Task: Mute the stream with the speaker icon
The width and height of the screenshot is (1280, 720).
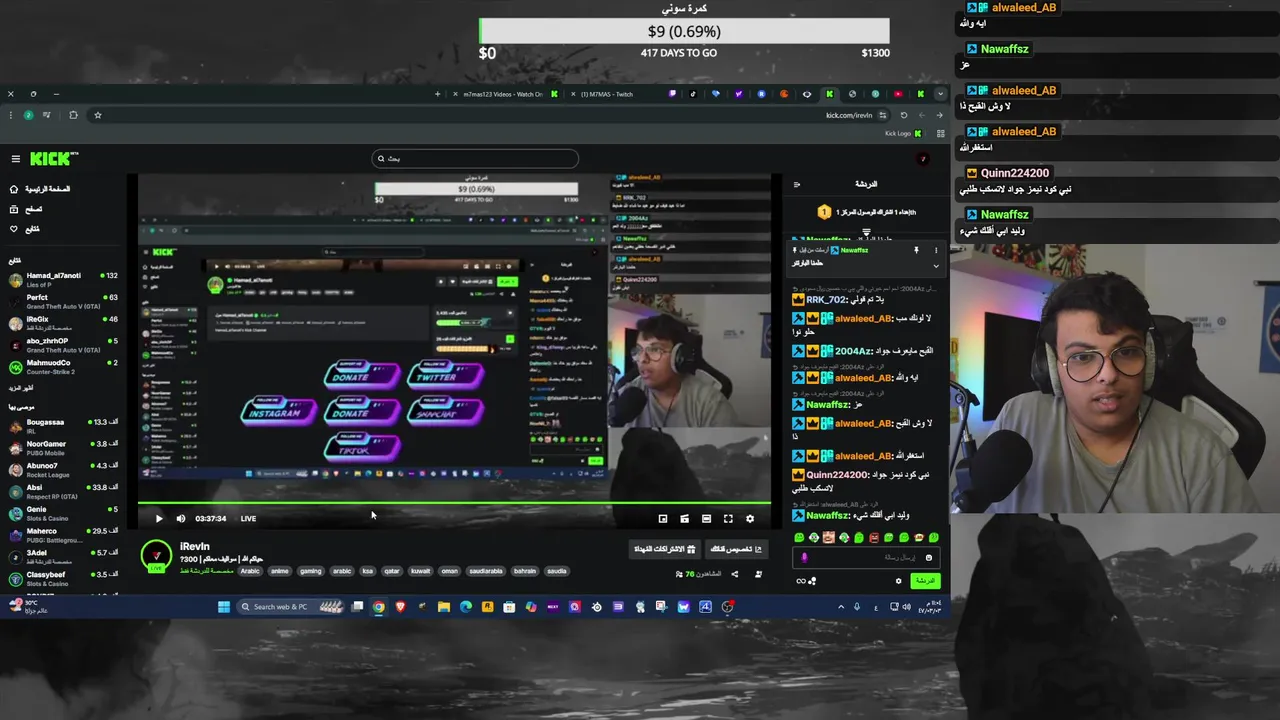Action: click(x=181, y=518)
